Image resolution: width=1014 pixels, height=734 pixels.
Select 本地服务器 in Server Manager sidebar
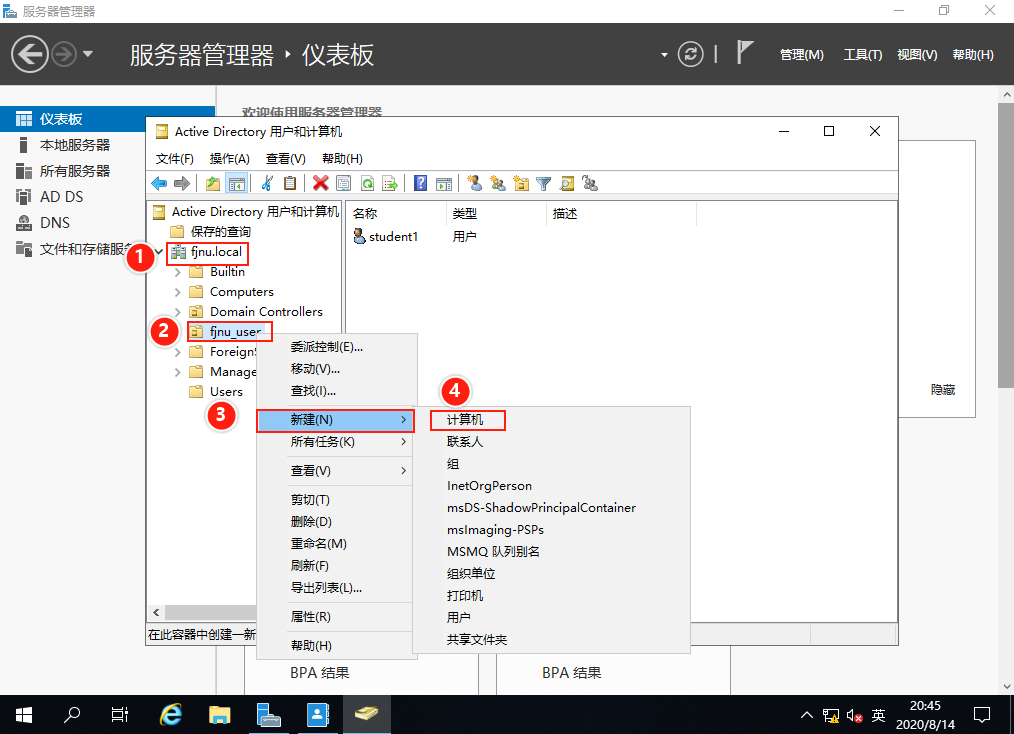[x=75, y=145]
